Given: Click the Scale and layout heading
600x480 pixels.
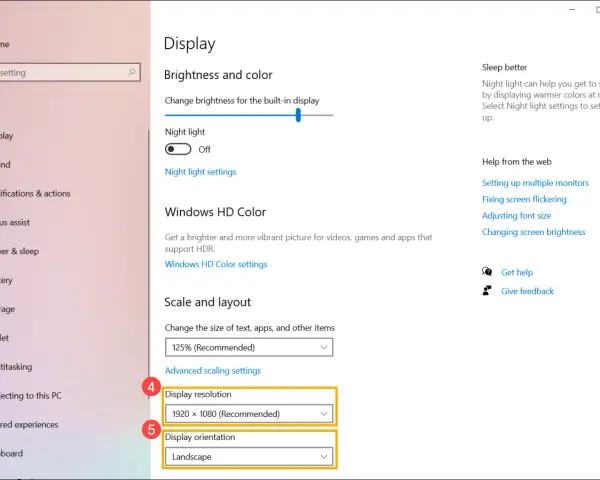Looking at the screenshot, I should (207, 302).
